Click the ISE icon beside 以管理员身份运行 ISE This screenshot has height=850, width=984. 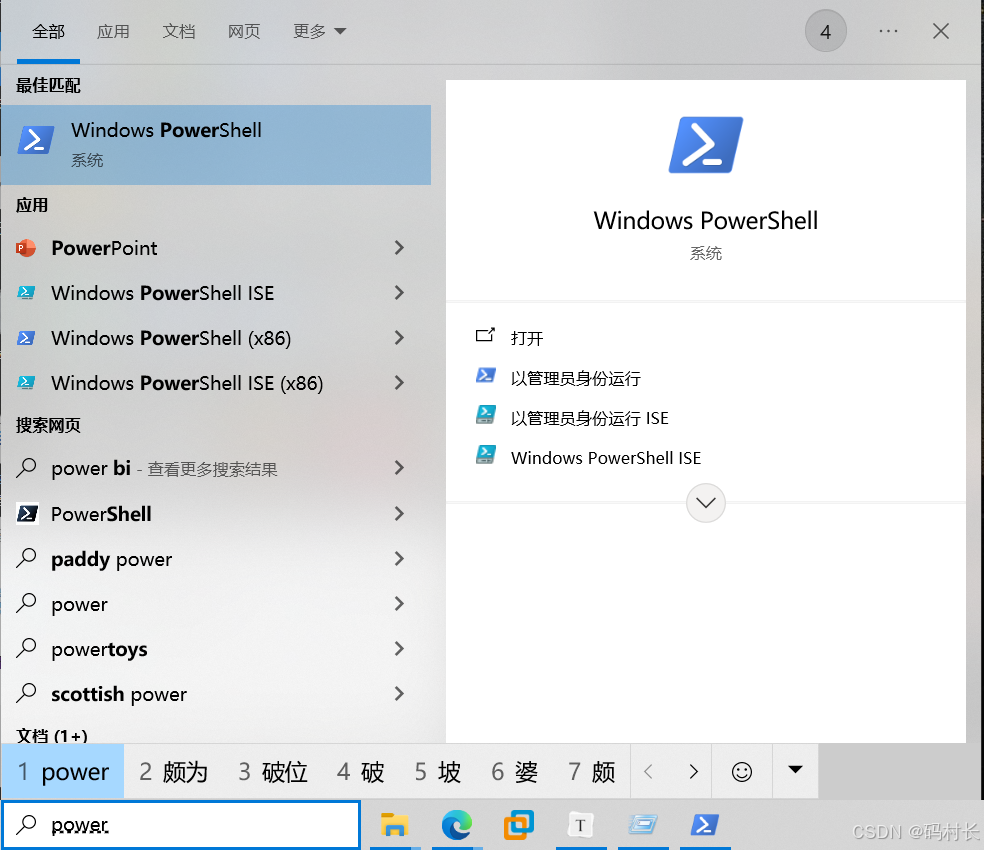[x=486, y=415]
